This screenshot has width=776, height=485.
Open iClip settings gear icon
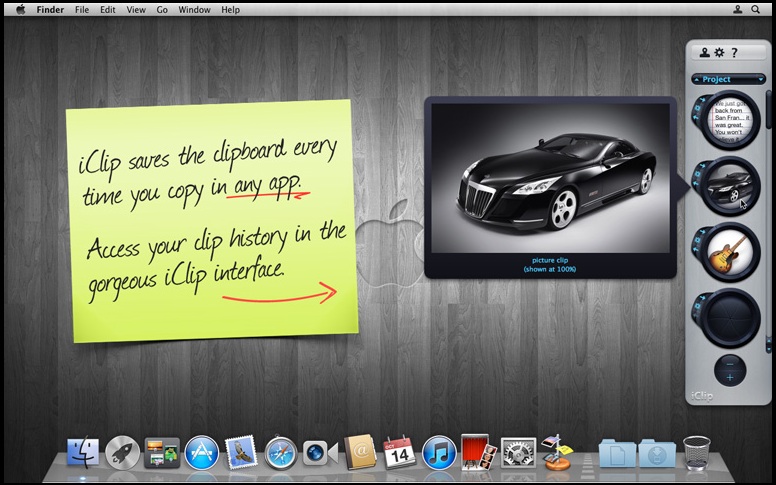[x=719, y=53]
